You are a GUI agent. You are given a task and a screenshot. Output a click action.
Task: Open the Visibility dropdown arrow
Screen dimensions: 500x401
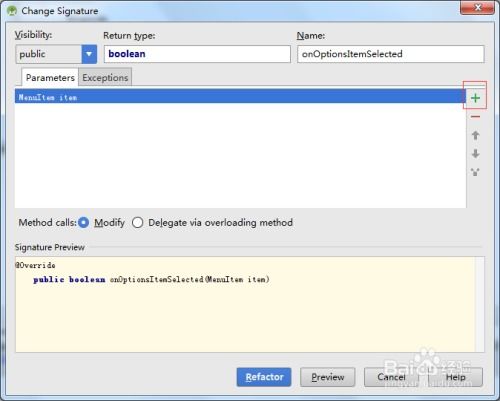89,54
